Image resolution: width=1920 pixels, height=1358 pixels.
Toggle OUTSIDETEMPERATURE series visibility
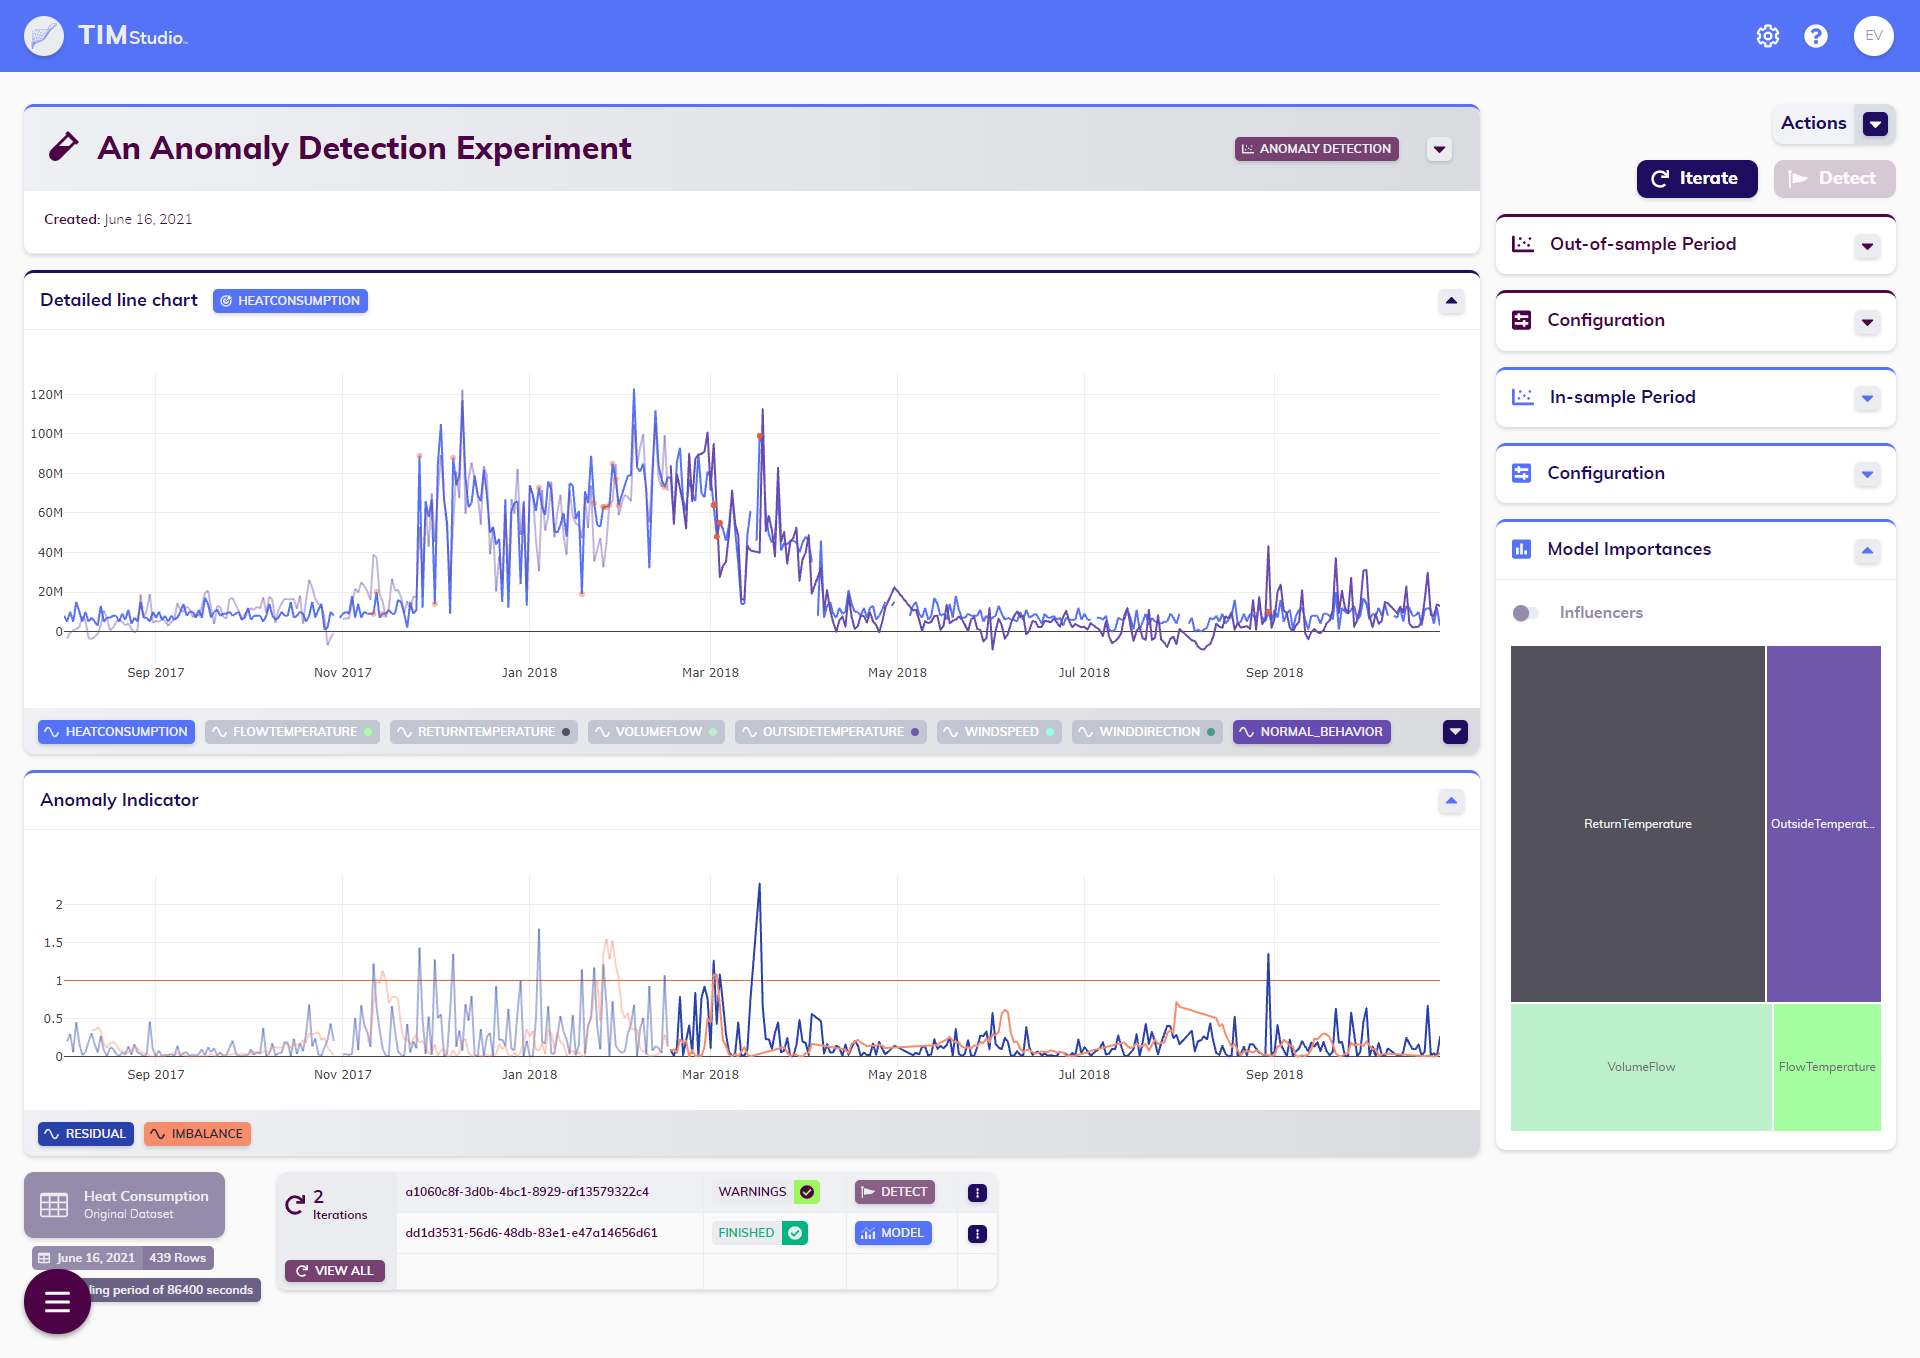(x=831, y=732)
